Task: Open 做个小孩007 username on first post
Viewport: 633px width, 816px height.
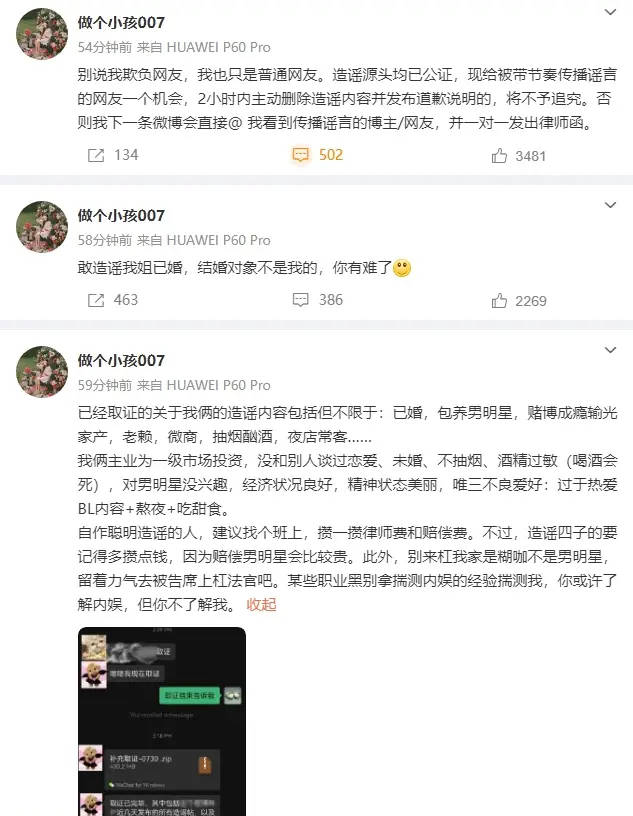Action: tap(121, 22)
